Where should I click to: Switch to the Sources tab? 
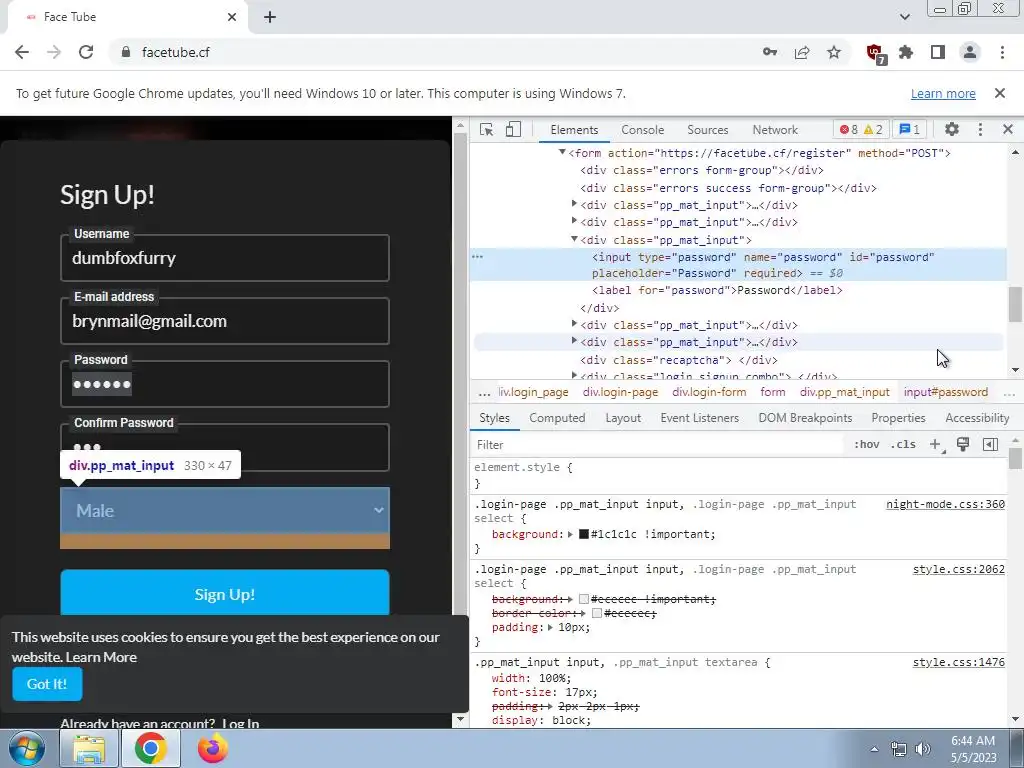pos(708,130)
